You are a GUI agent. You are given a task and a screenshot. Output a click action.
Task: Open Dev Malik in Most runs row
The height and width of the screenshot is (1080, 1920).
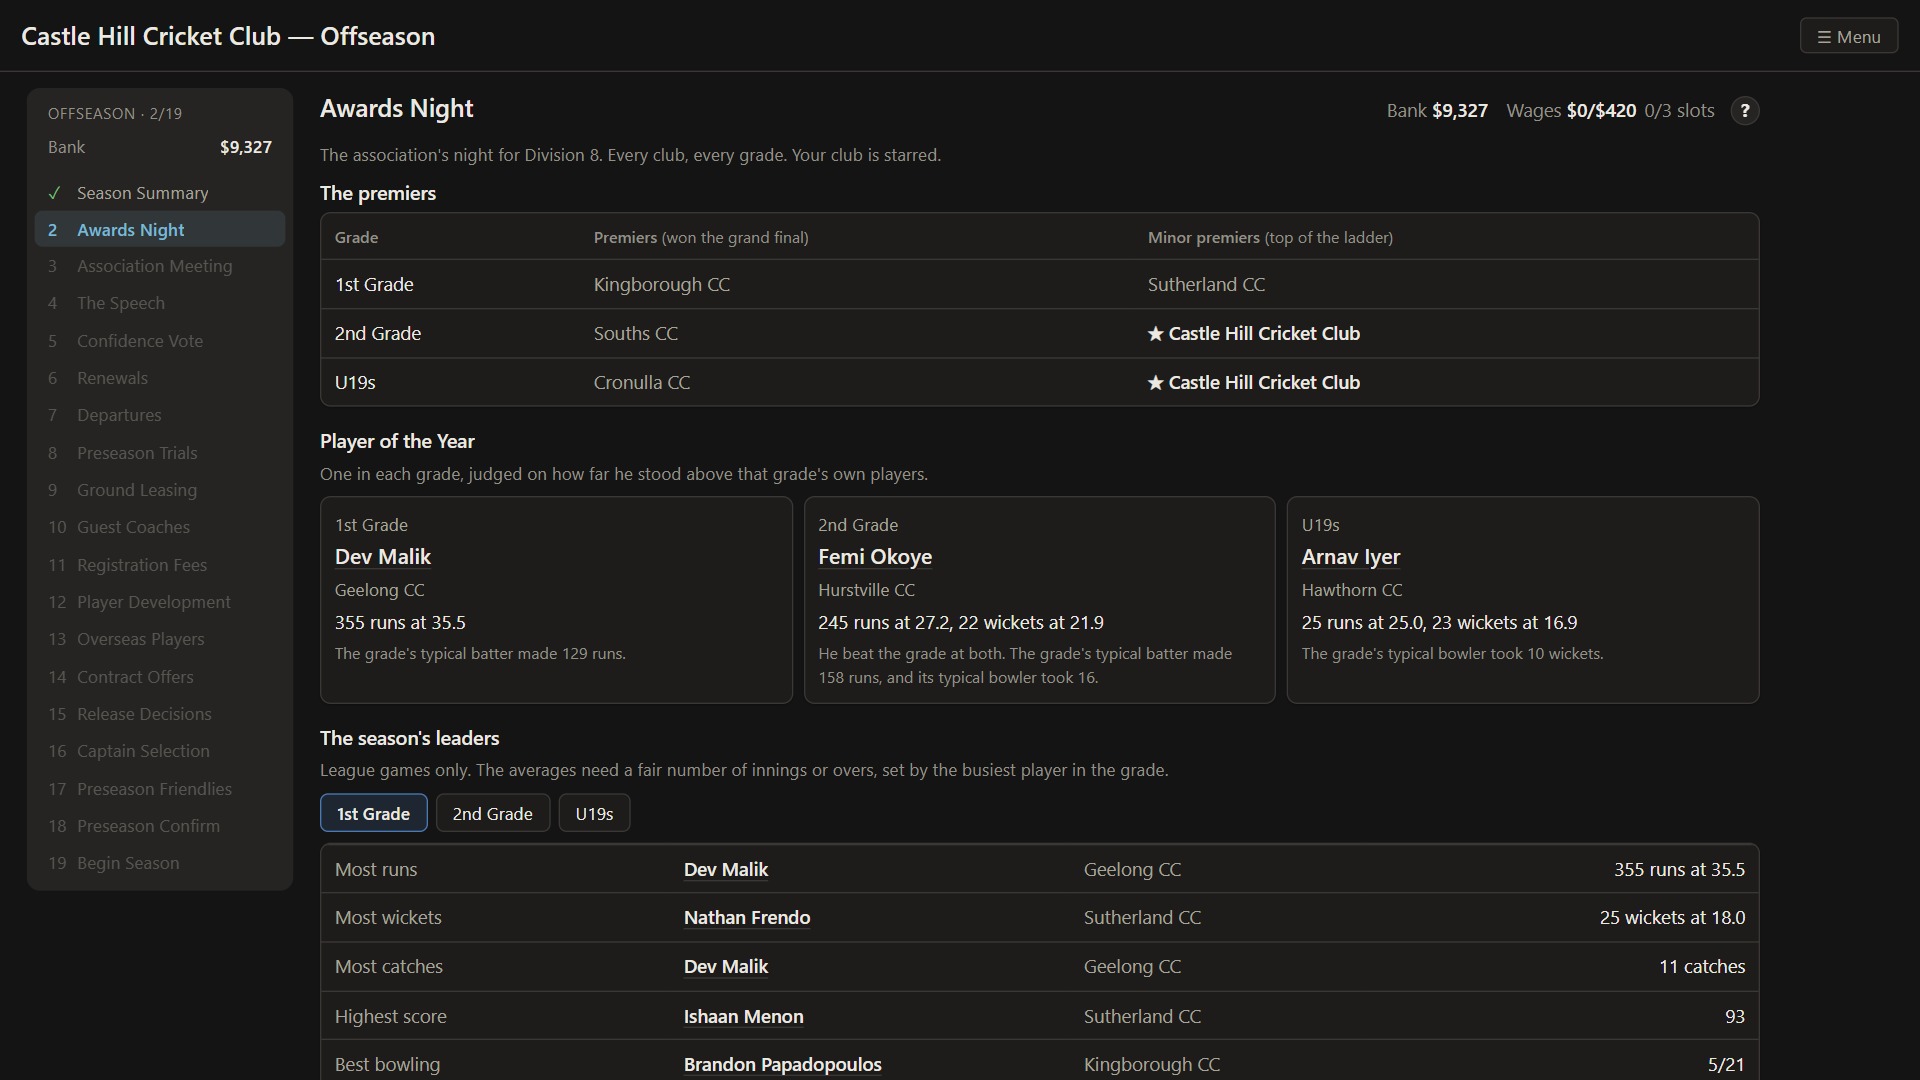point(726,870)
